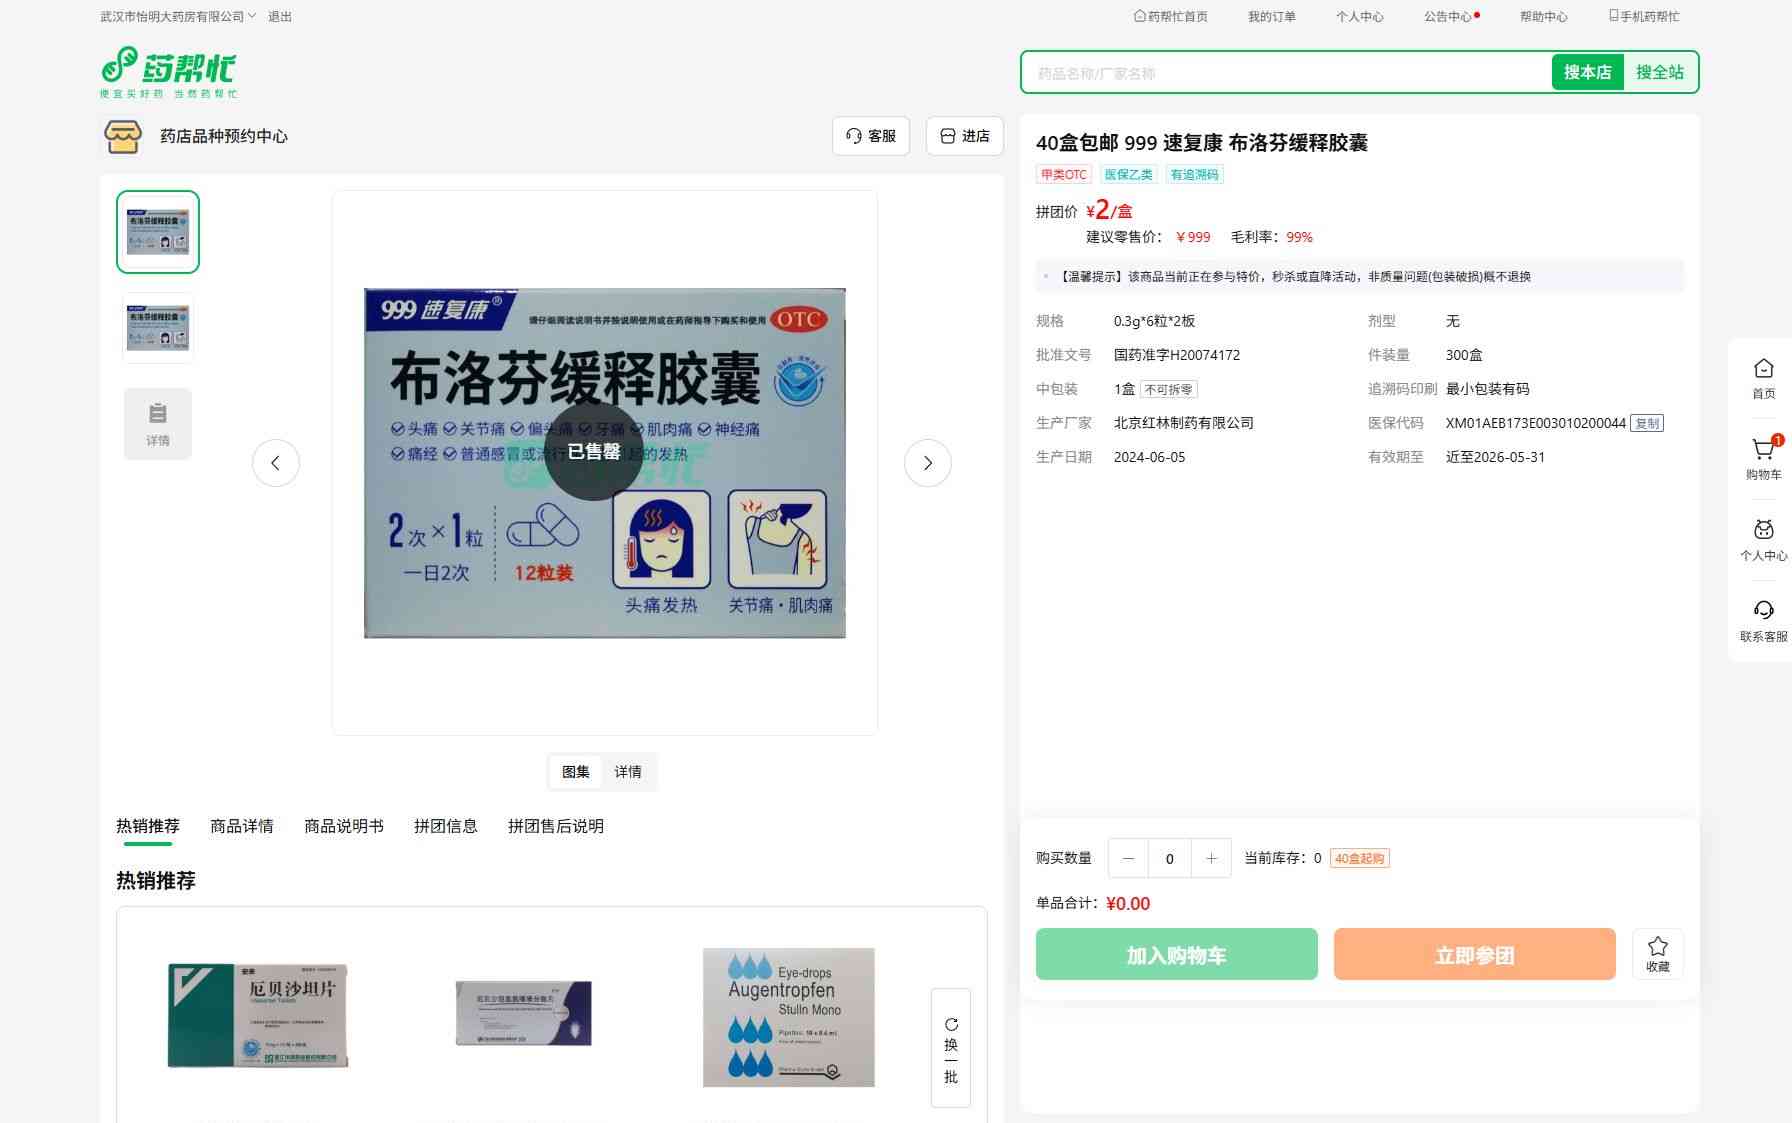This screenshot has height=1123, width=1792.
Task: Switch to 商品详情 tab
Action: coord(241,826)
